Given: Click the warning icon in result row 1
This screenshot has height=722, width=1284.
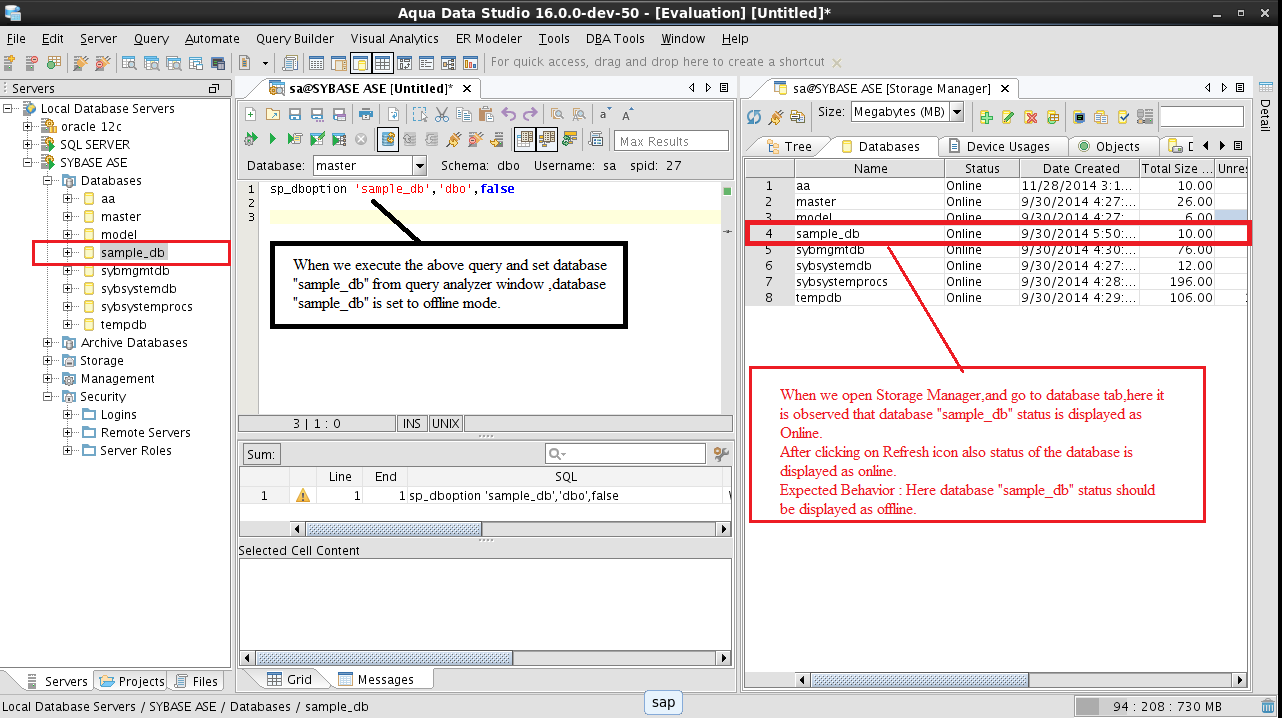Looking at the screenshot, I should (x=303, y=496).
